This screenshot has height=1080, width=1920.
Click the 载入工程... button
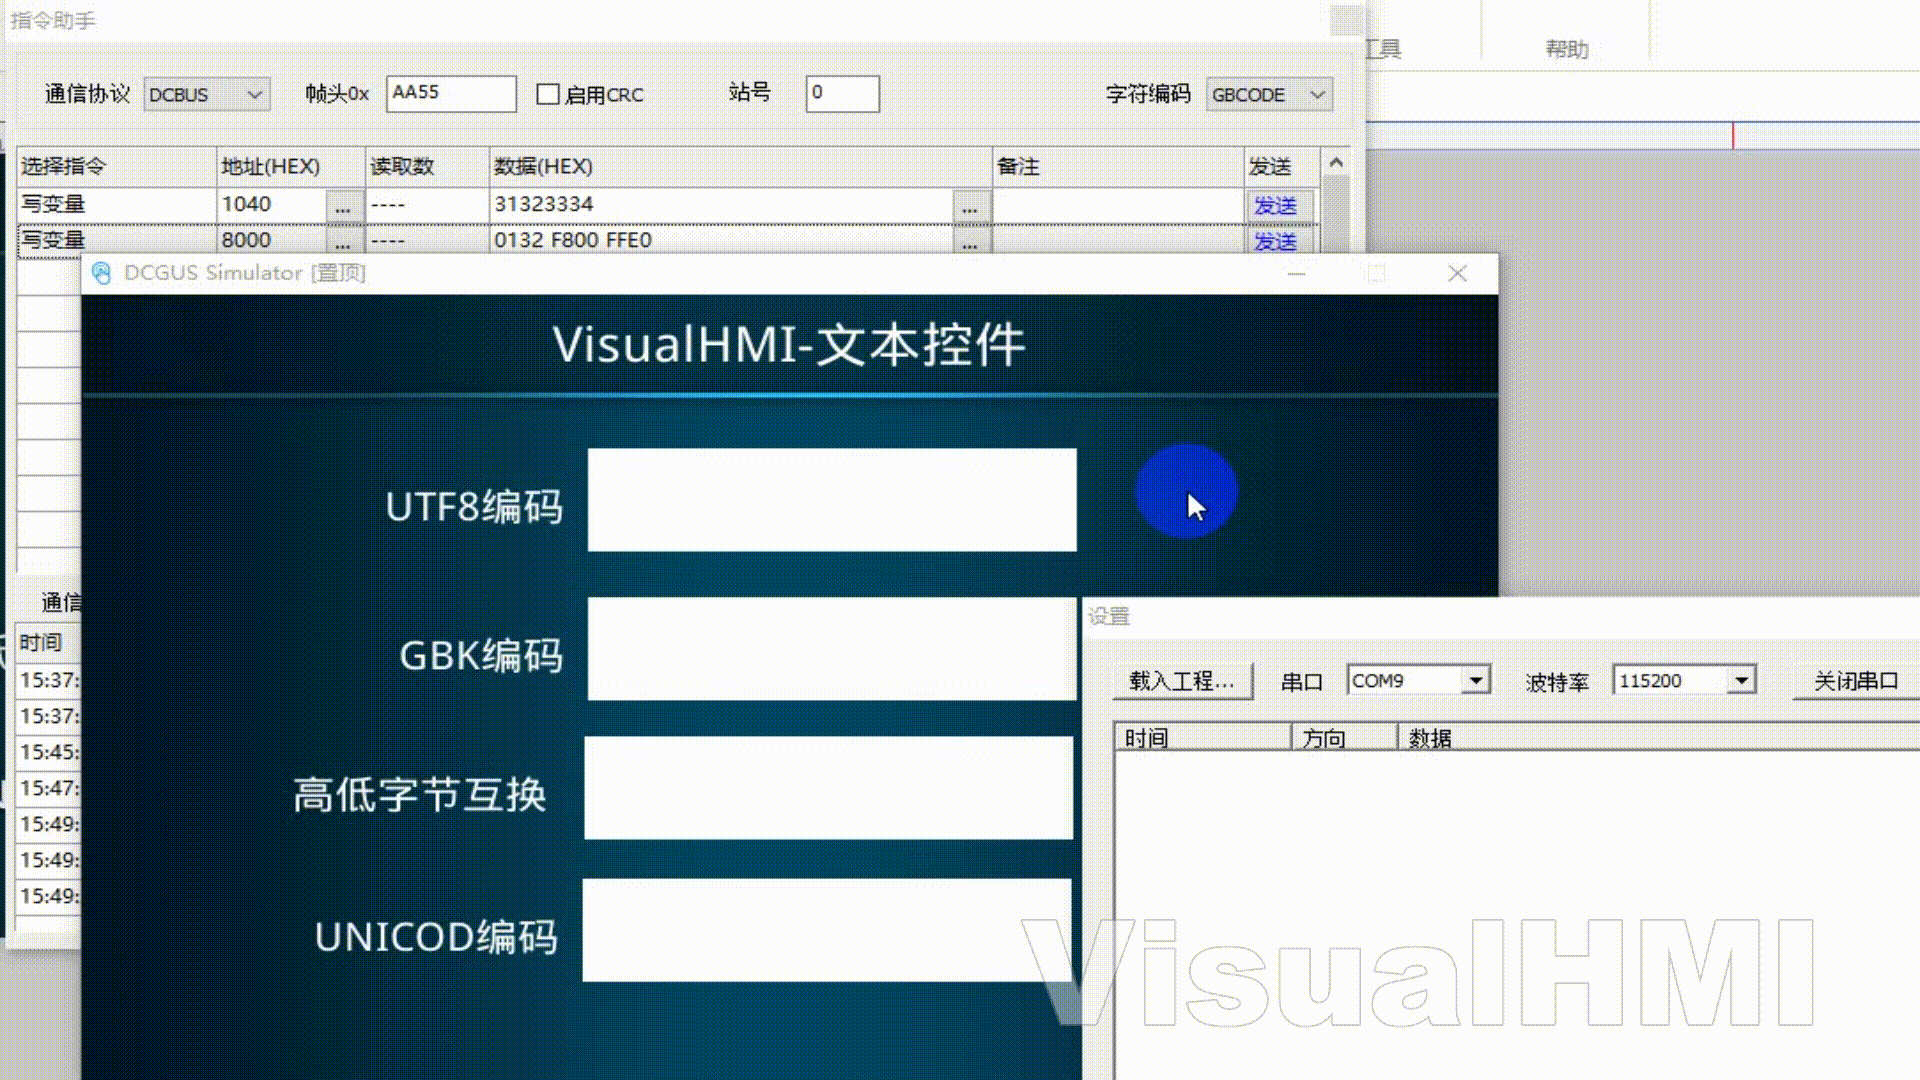[x=1181, y=681]
